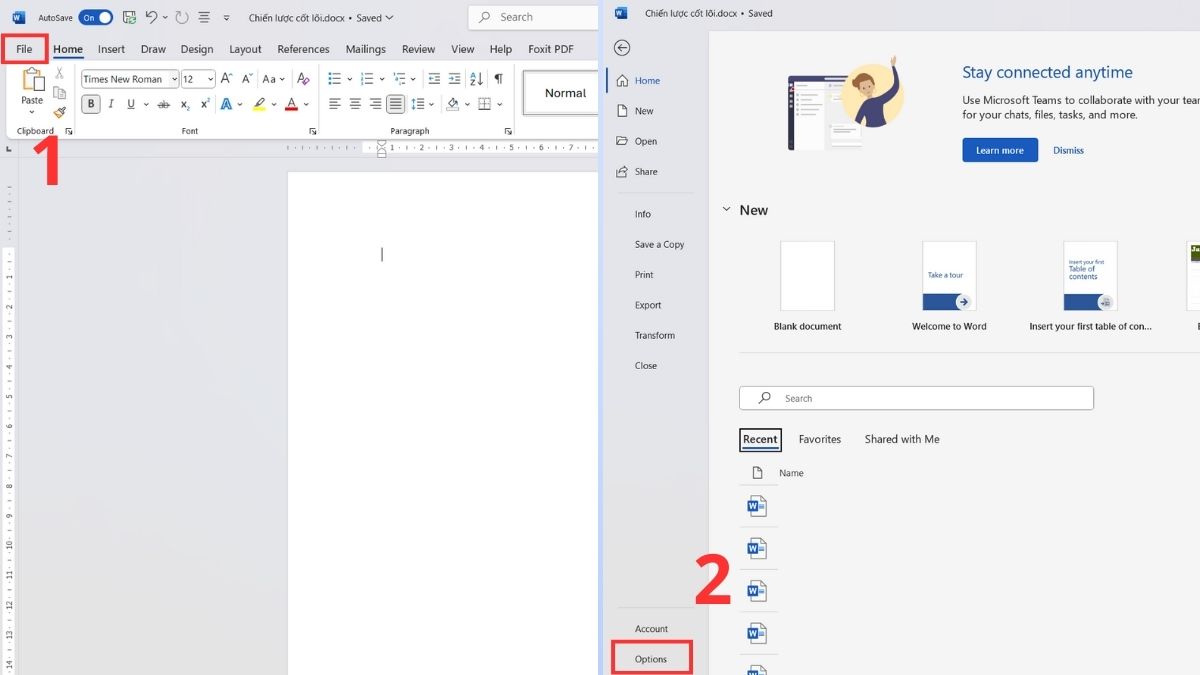Click the Text Effects glowing A icon

pos(226,104)
